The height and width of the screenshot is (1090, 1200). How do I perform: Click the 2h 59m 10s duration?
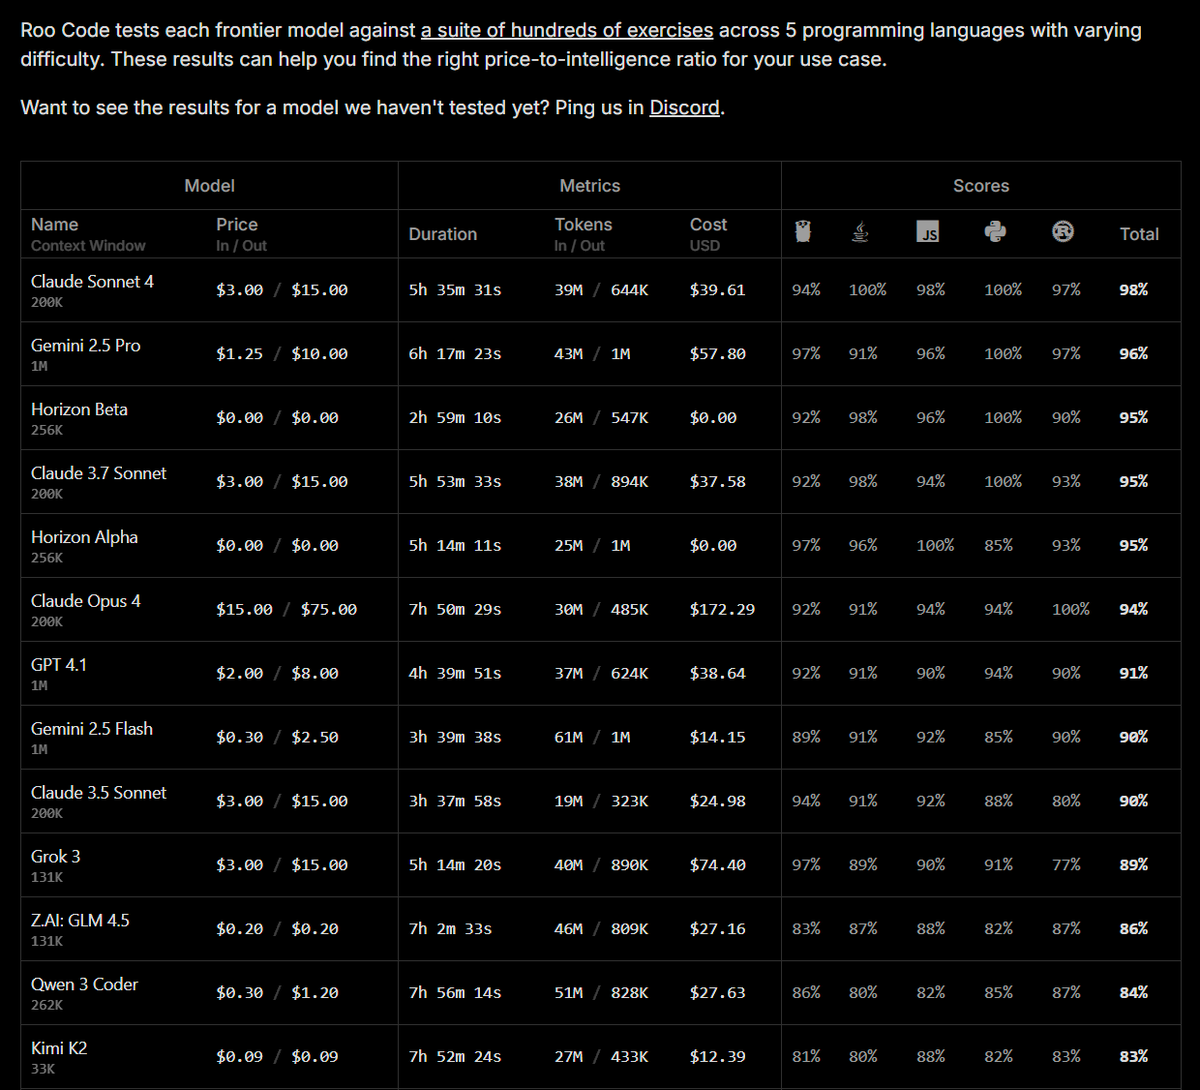(x=455, y=418)
